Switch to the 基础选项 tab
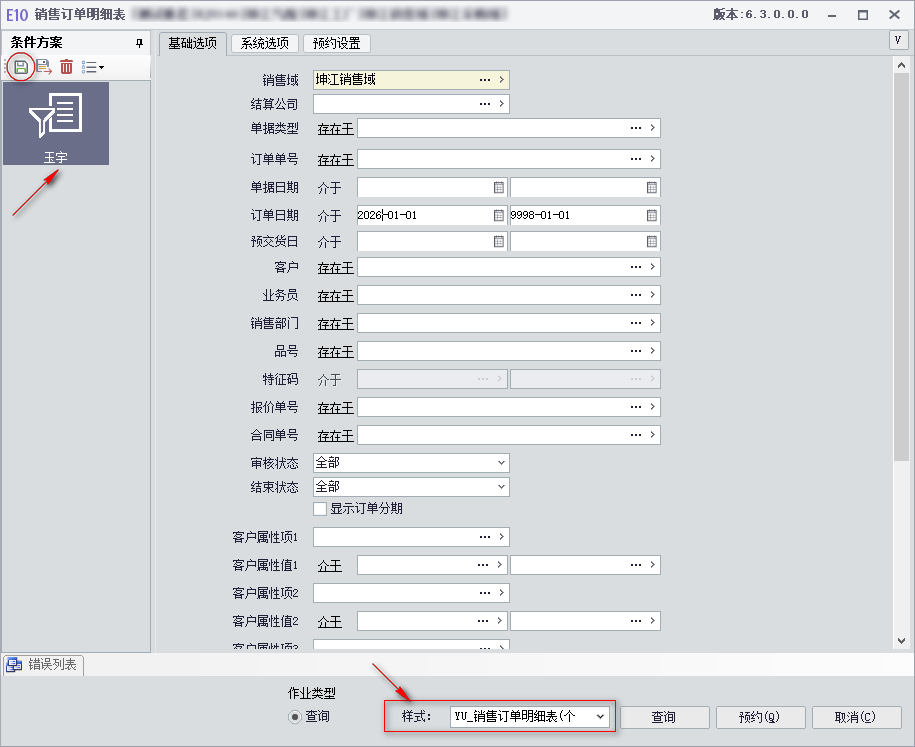915x747 pixels. tap(193, 43)
